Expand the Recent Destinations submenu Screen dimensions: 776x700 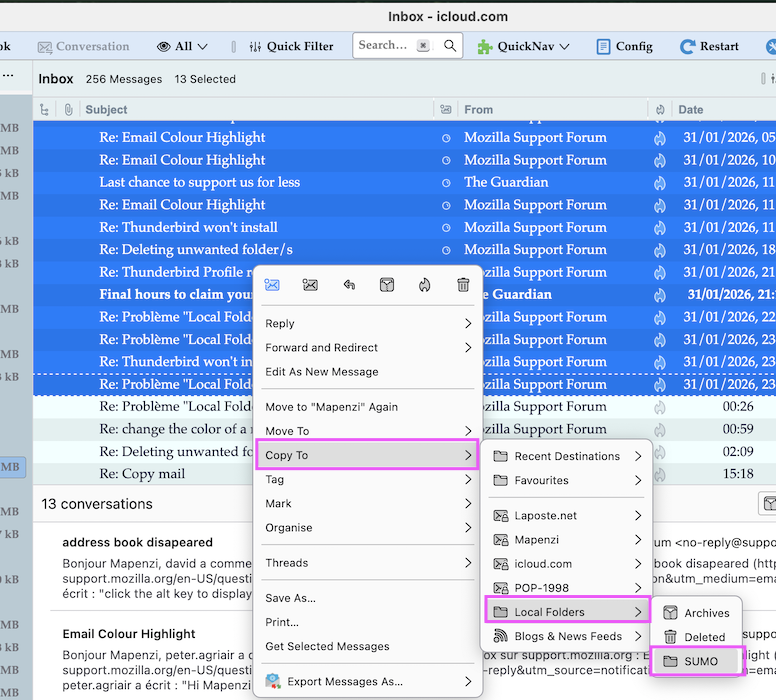tap(567, 456)
